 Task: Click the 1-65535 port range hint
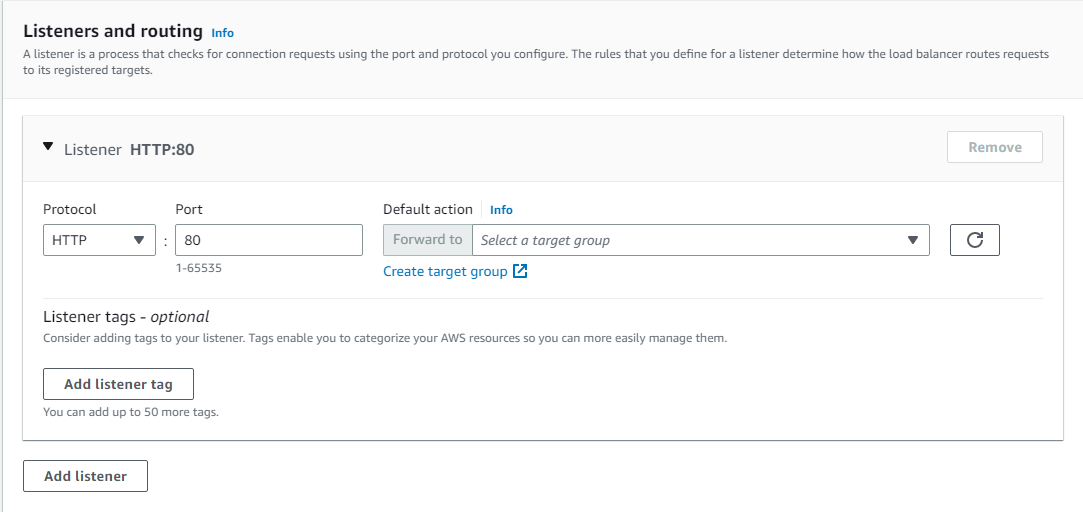(x=198, y=268)
